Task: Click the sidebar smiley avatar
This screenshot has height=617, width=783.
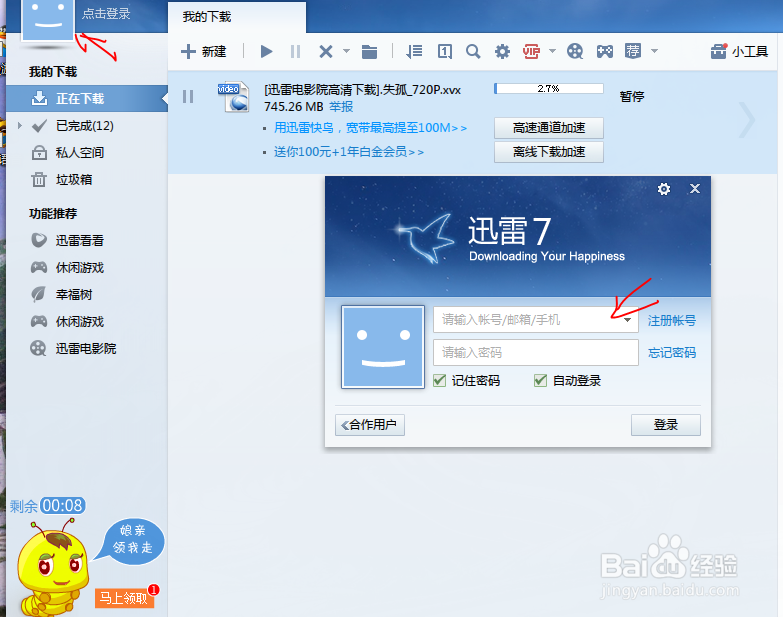Action: pyautogui.click(x=48, y=20)
